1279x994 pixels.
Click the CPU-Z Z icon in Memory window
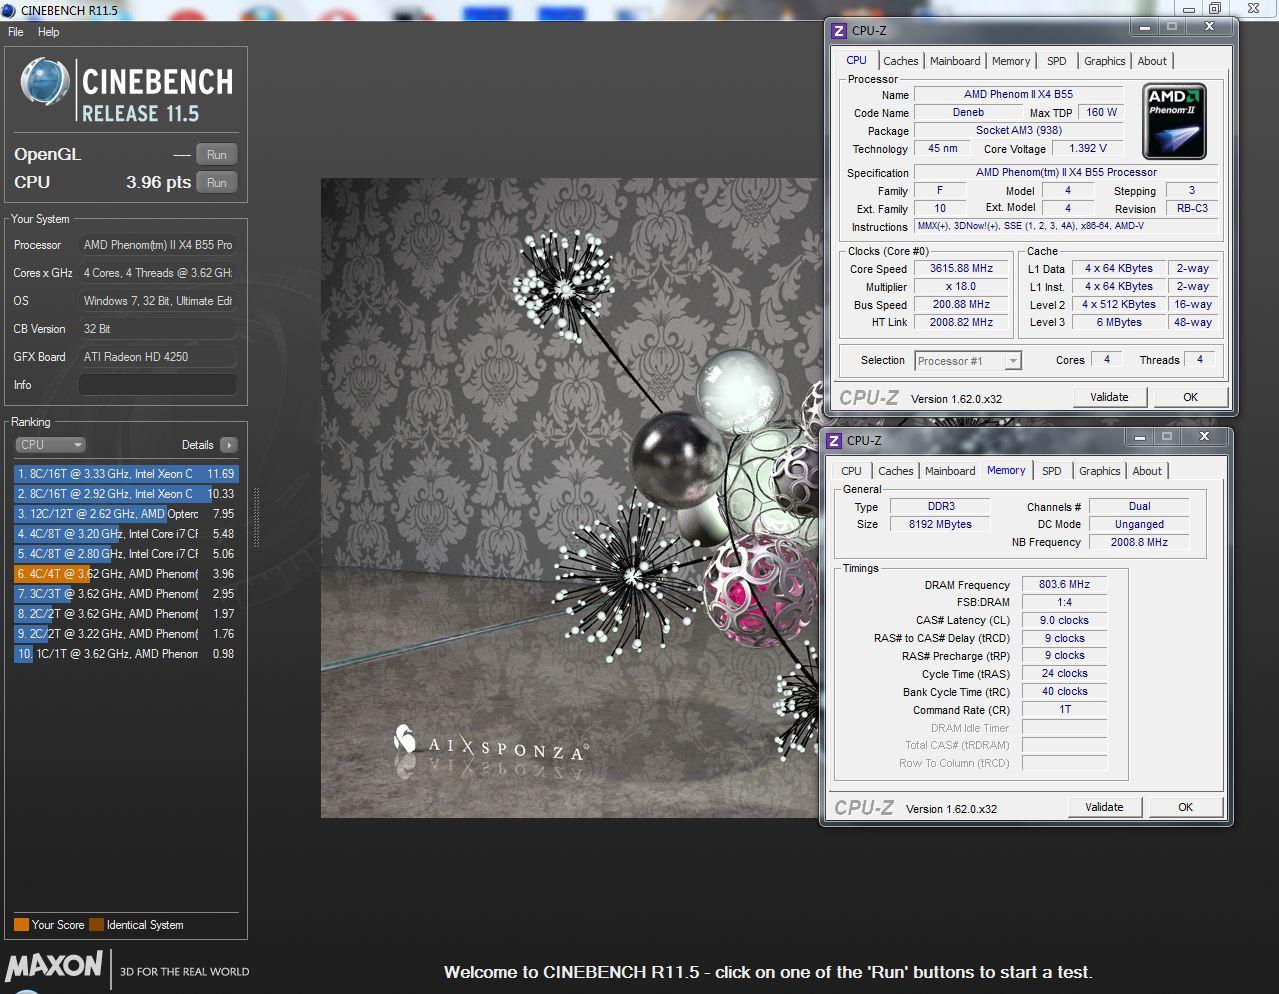(x=834, y=440)
